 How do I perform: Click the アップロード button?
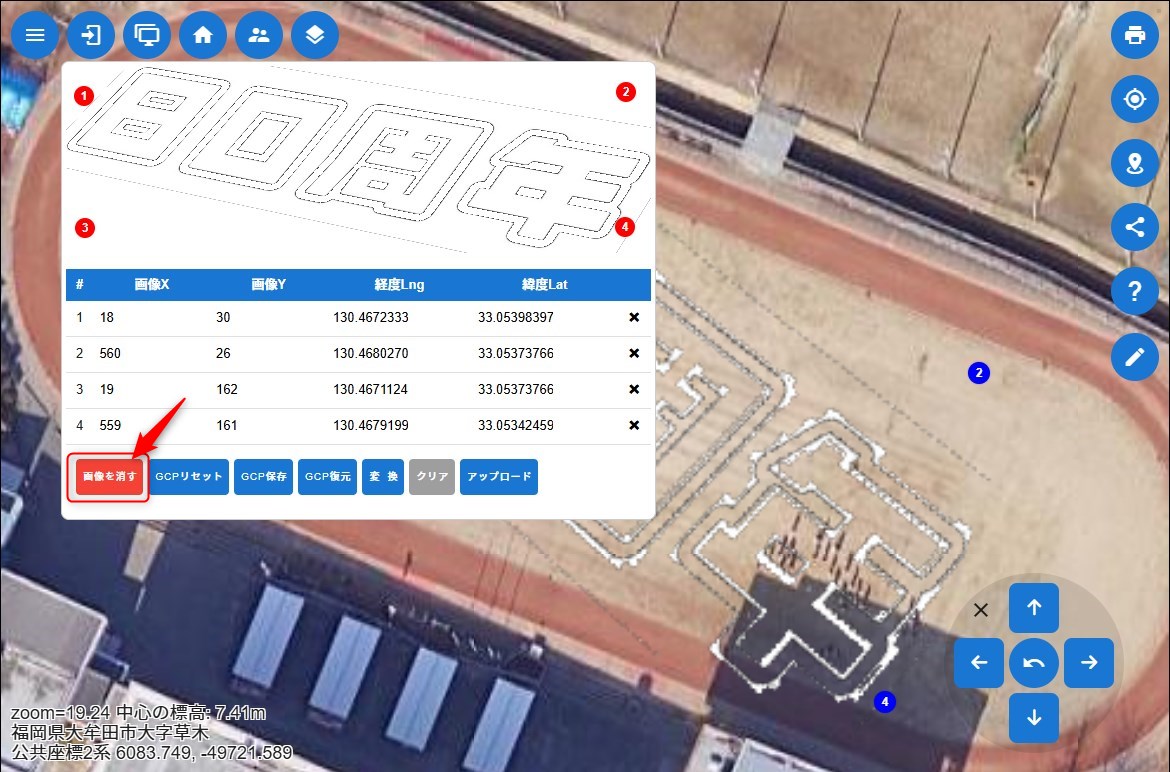click(498, 477)
